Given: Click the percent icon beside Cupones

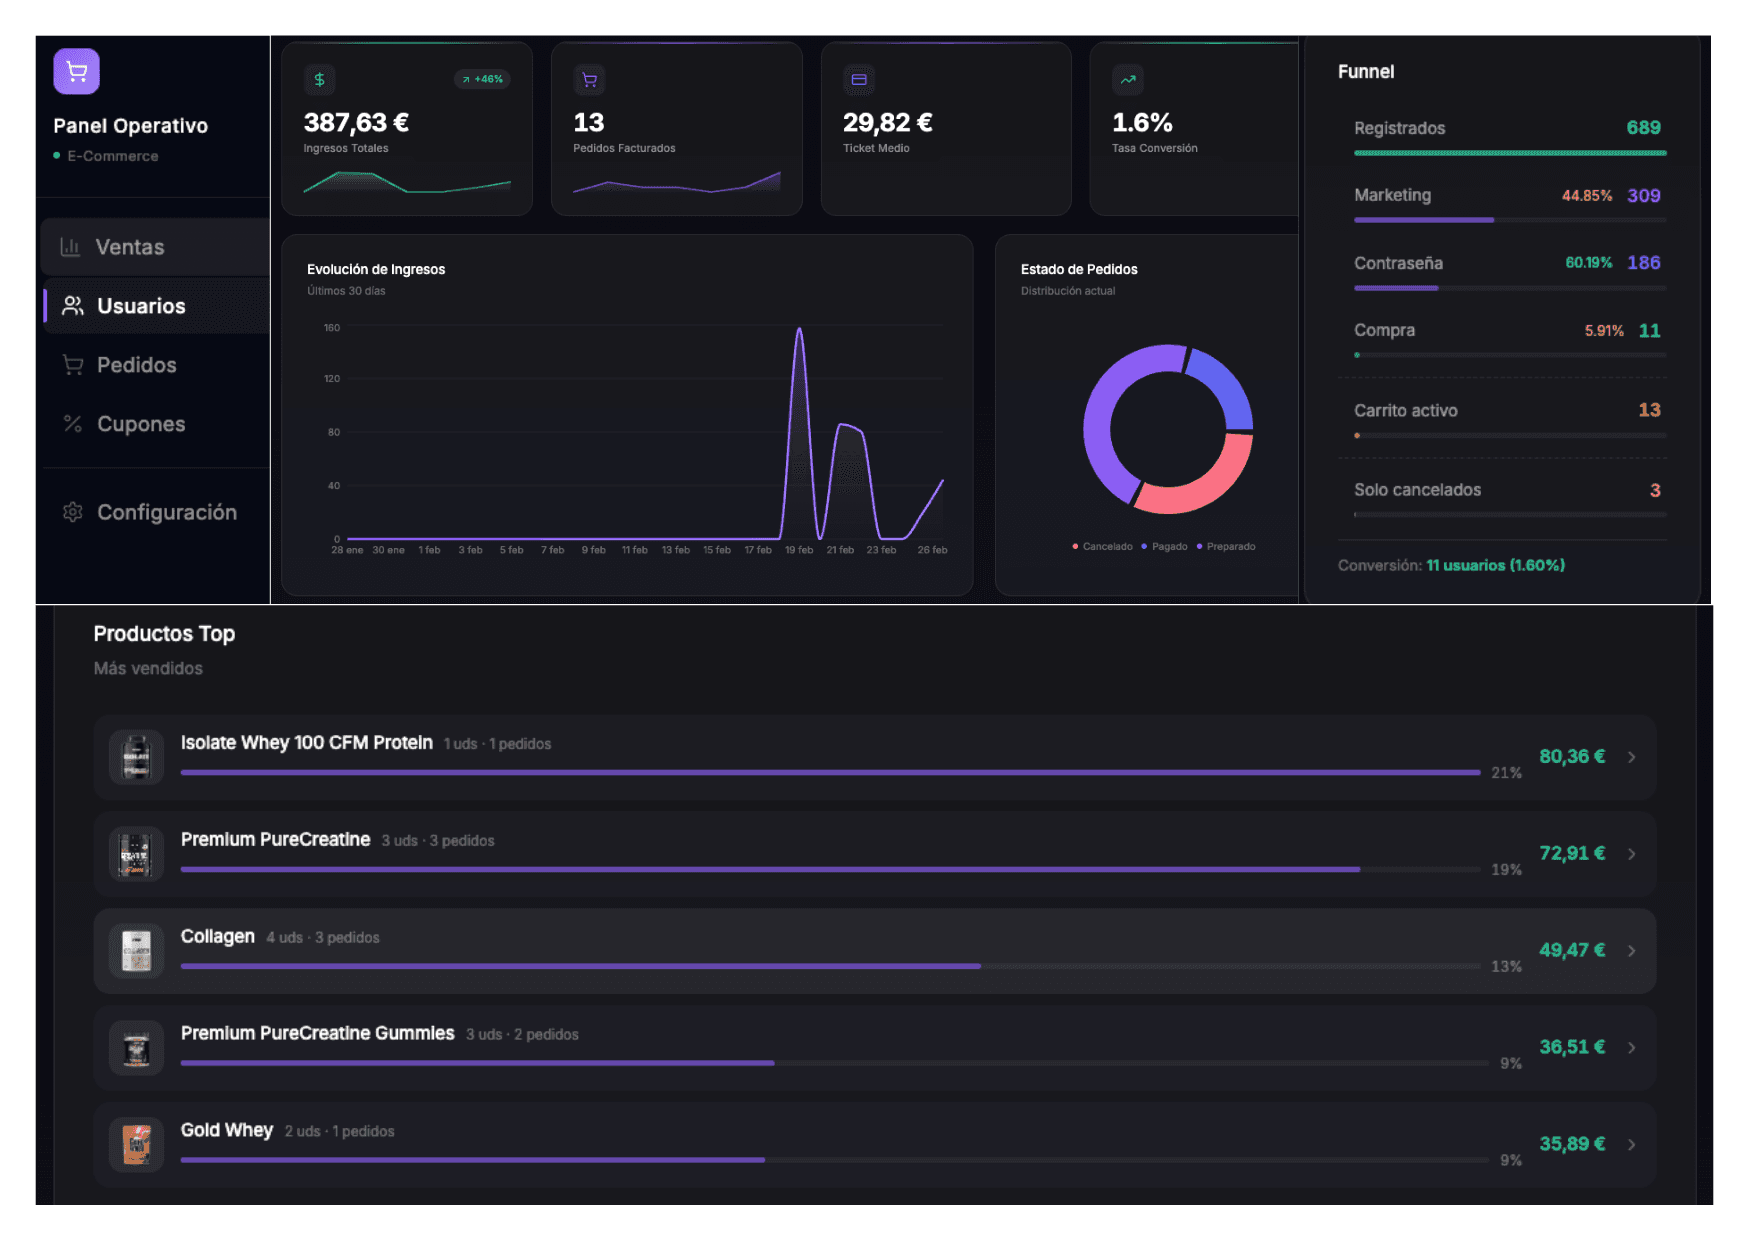Looking at the screenshot, I should point(73,424).
